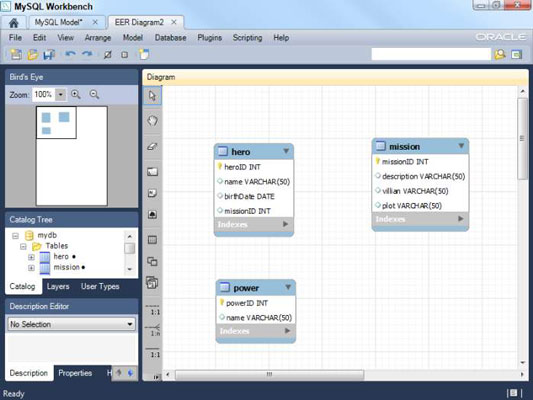The height and width of the screenshot is (400, 533).
Task: Click the zoom out magnifier icon
Action: click(x=94, y=94)
